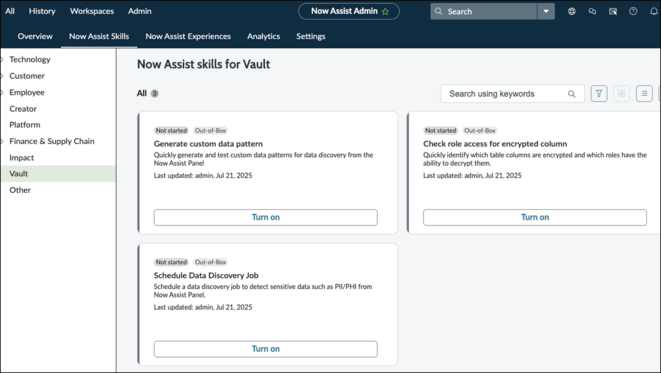Image resolution: width=661 pixels, height=373 pixels.
Task: Switch to grid card view
Action: (x=621, y=94)
